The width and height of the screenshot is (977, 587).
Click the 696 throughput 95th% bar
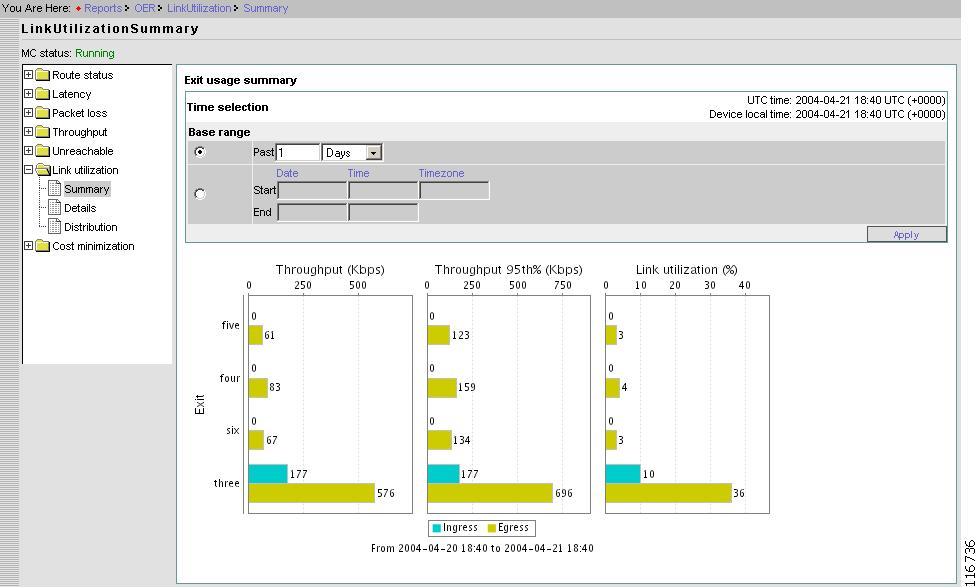[490, 493]
